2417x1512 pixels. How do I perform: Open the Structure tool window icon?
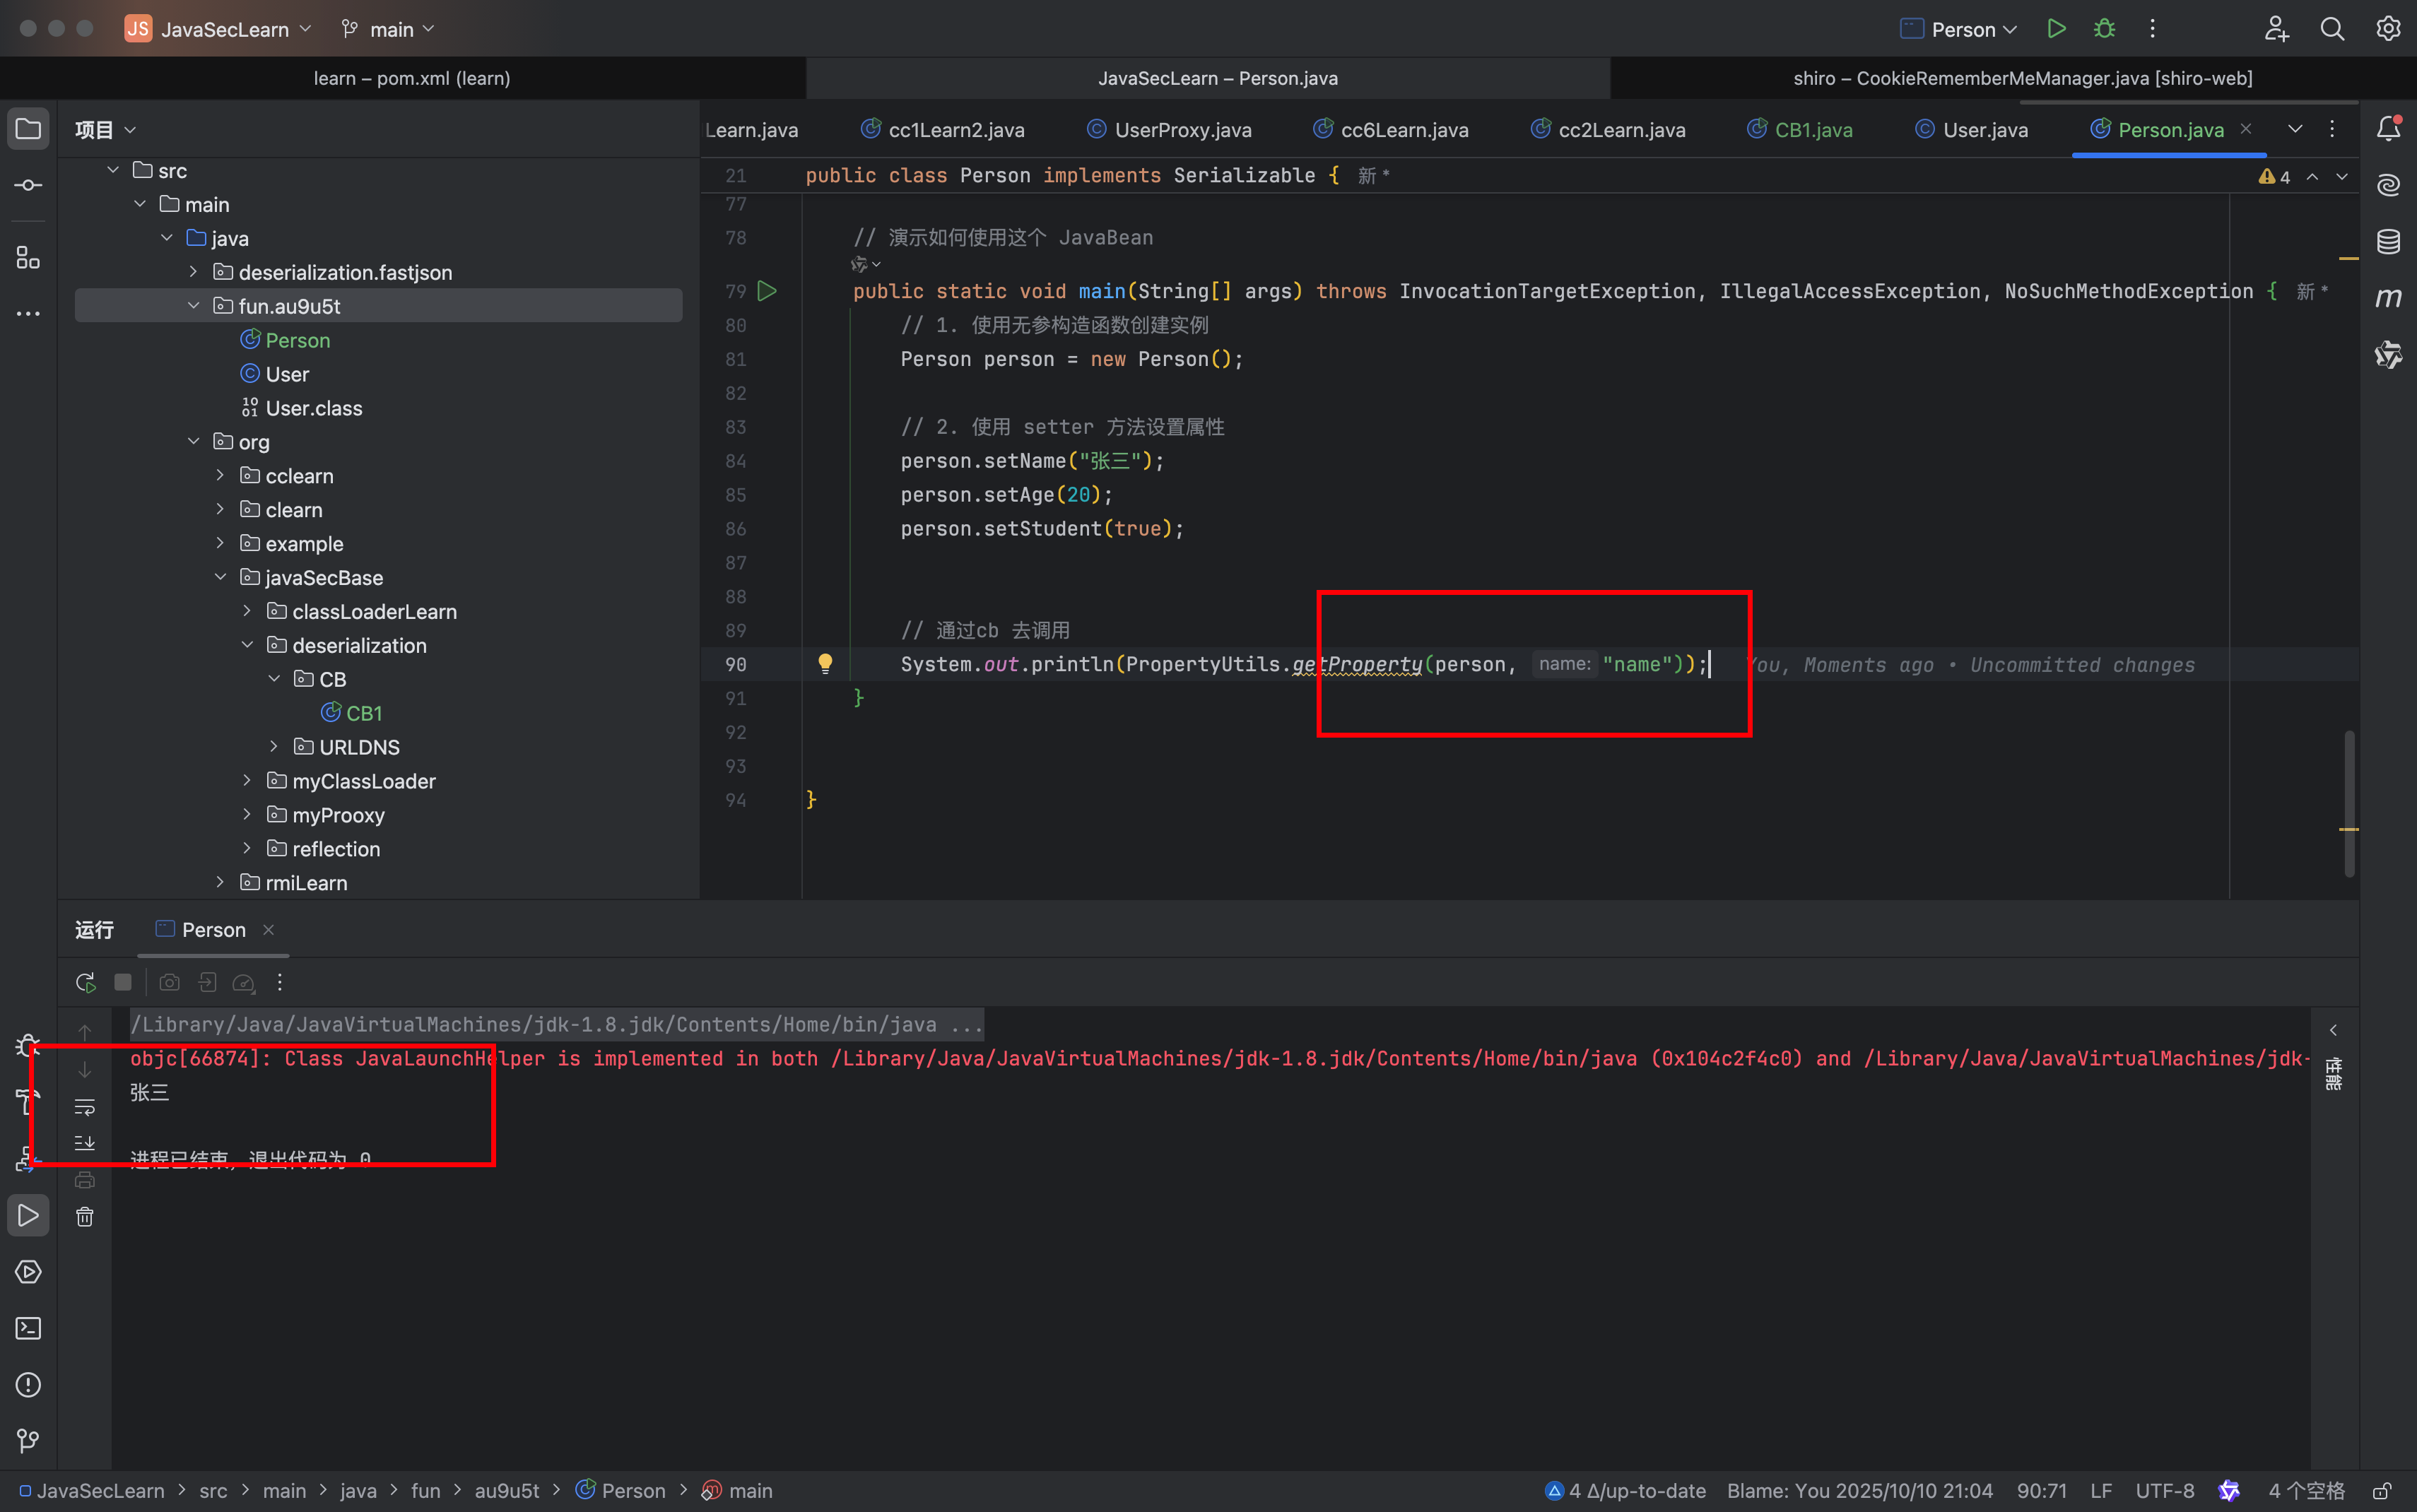point(28,258)
